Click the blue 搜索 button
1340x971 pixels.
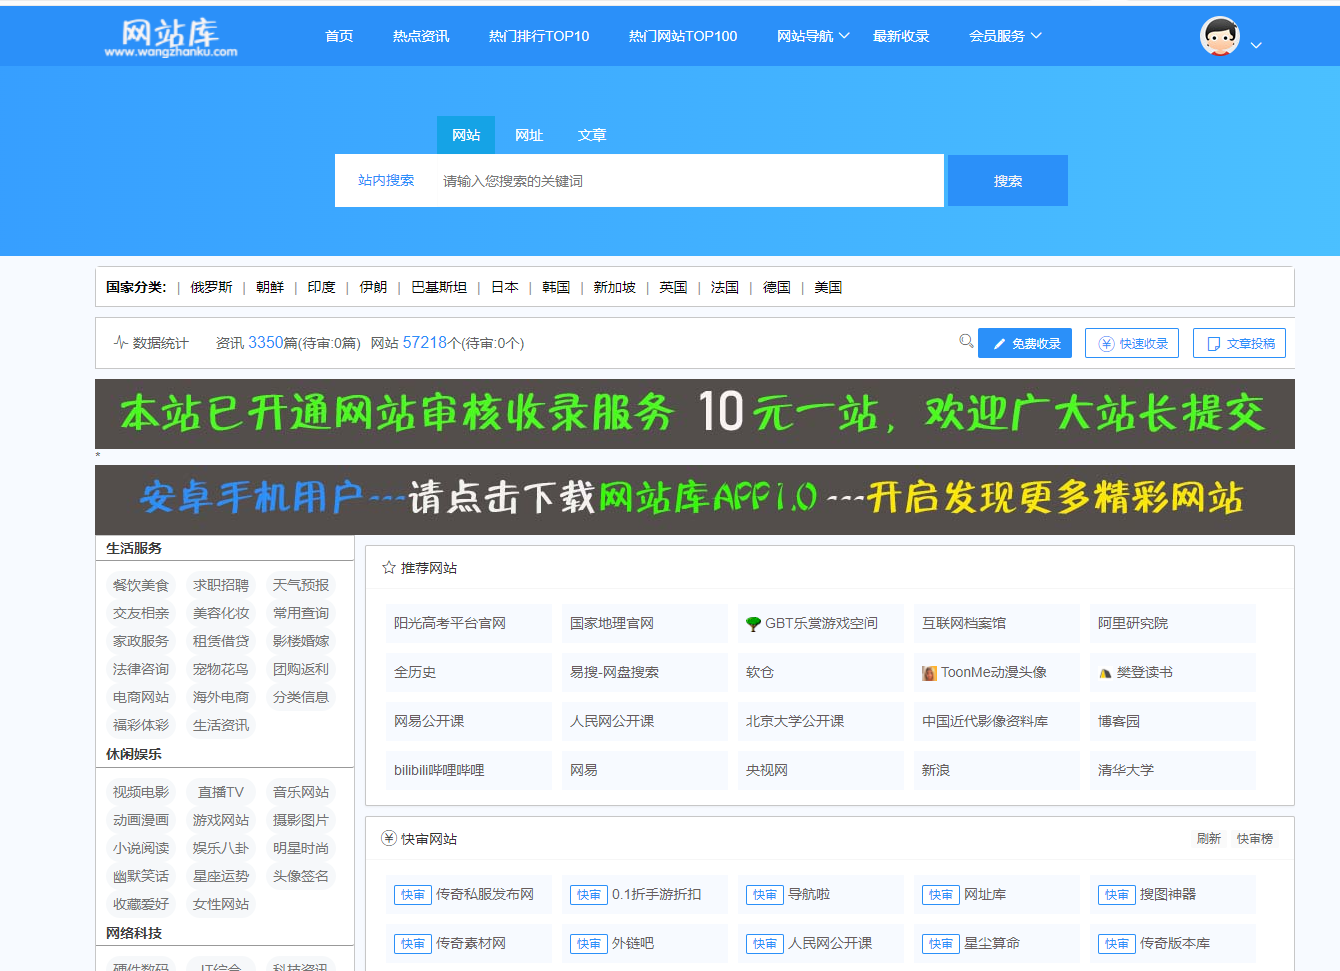click(x=1008, y=181)
